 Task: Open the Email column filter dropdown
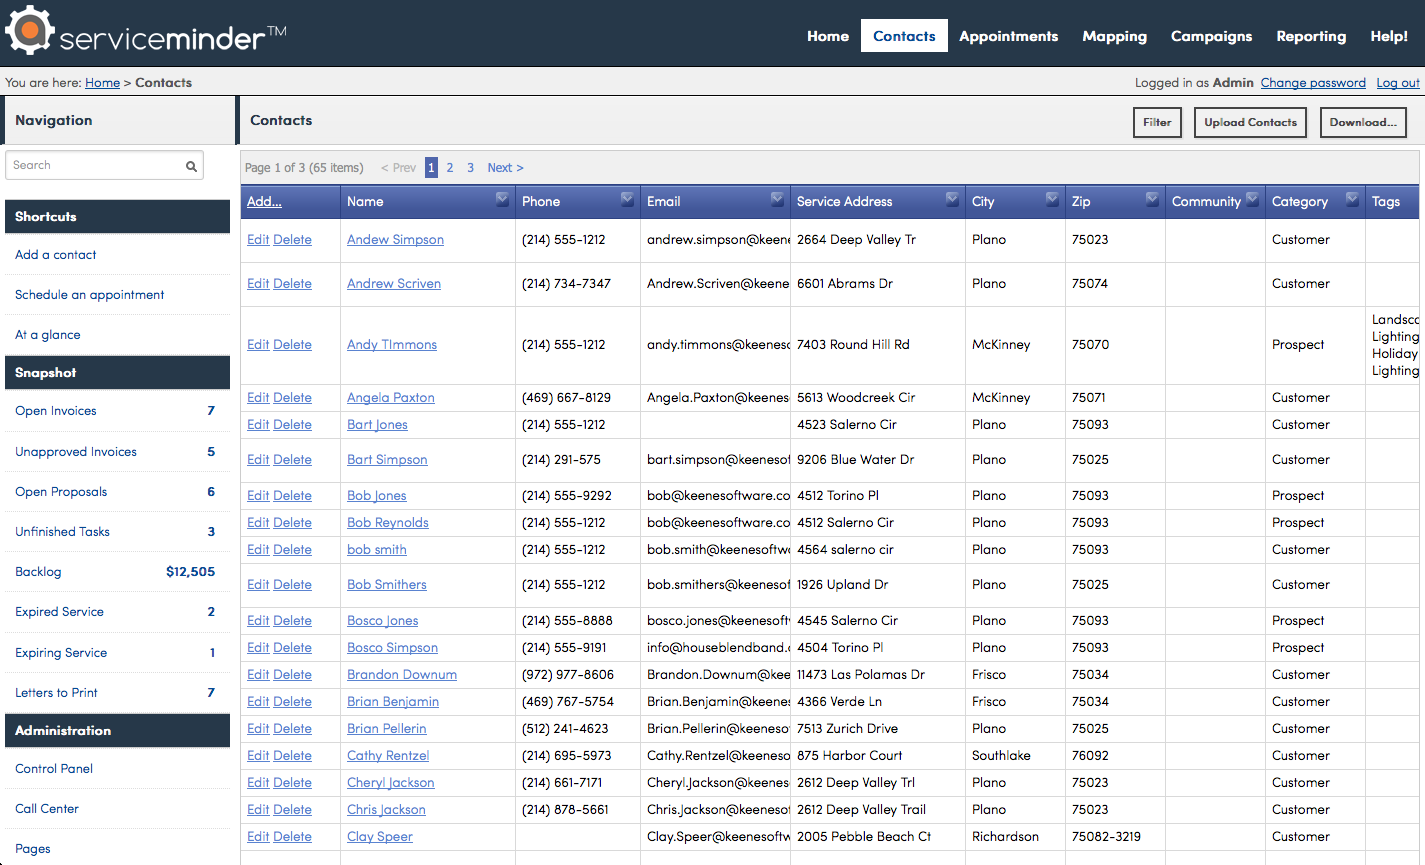[777, 200]
